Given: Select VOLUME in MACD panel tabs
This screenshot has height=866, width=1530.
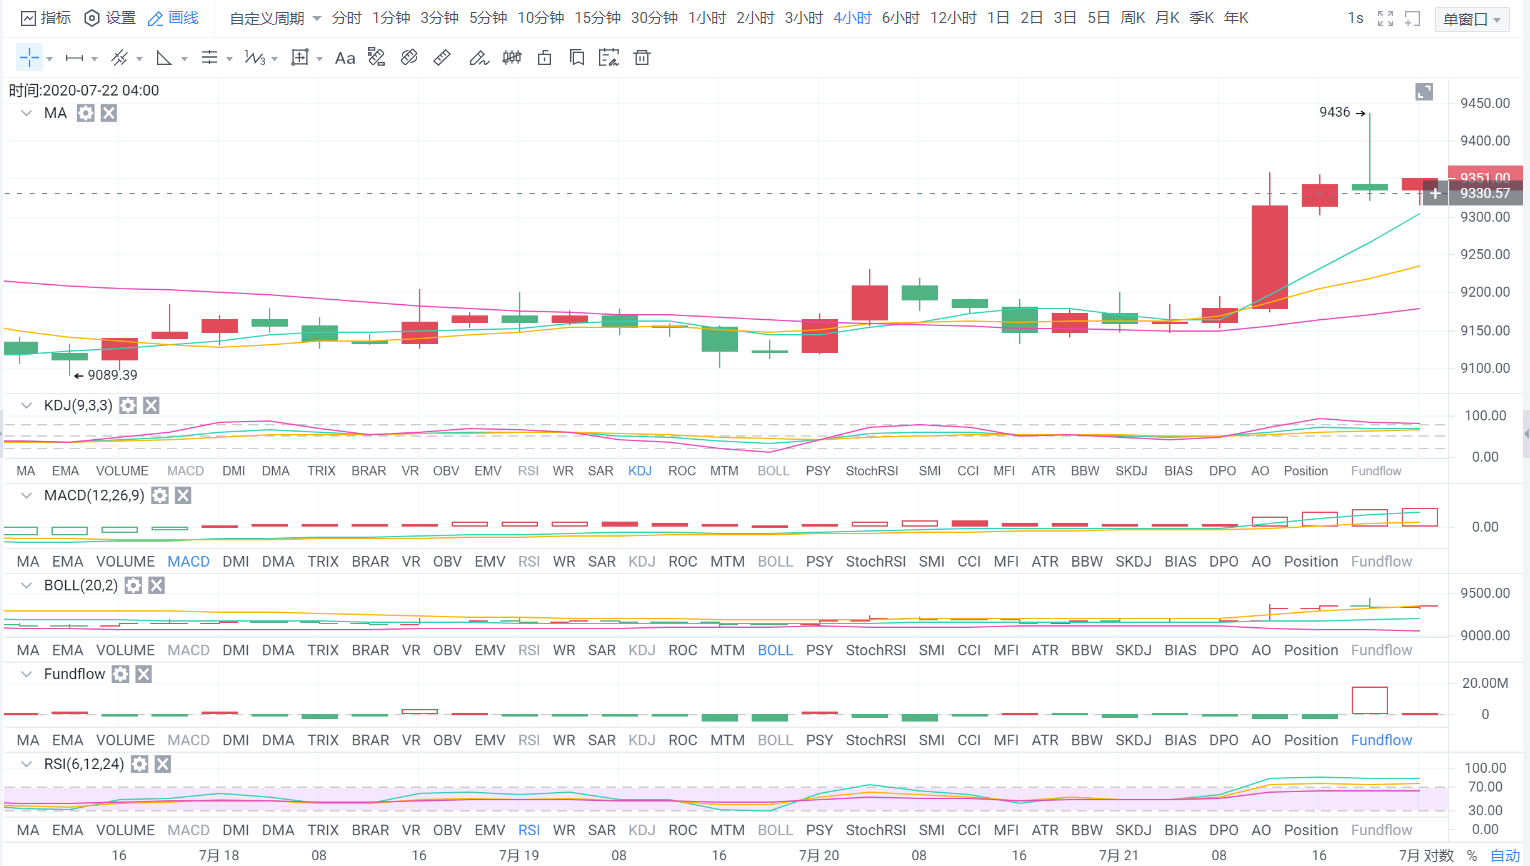Looking at the screenshot, I should tap(126, 562).
